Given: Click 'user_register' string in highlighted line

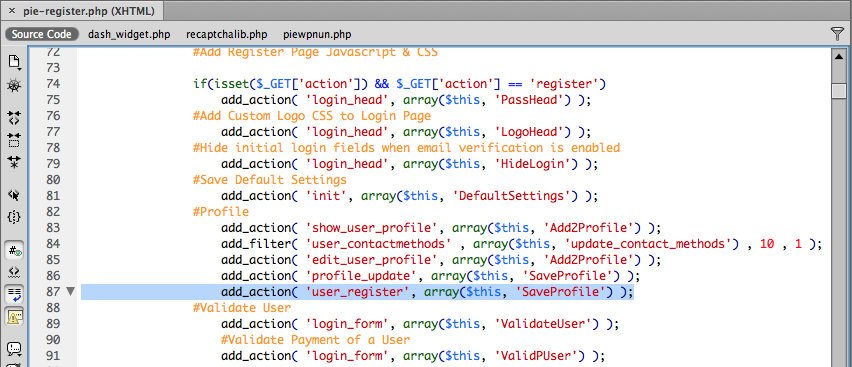Looking at the screenshot, I should [x=357, y=292].
